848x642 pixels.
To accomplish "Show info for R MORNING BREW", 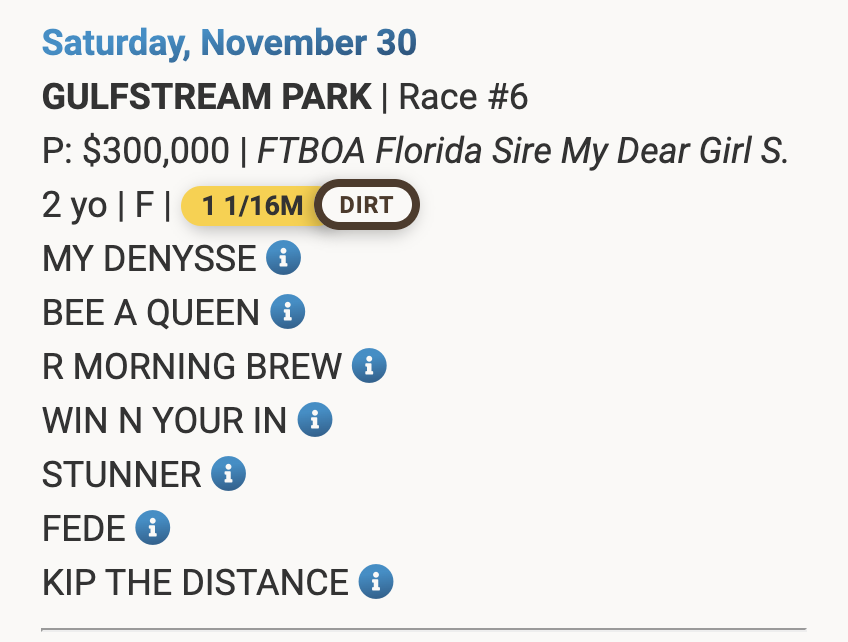I will 369,366.
